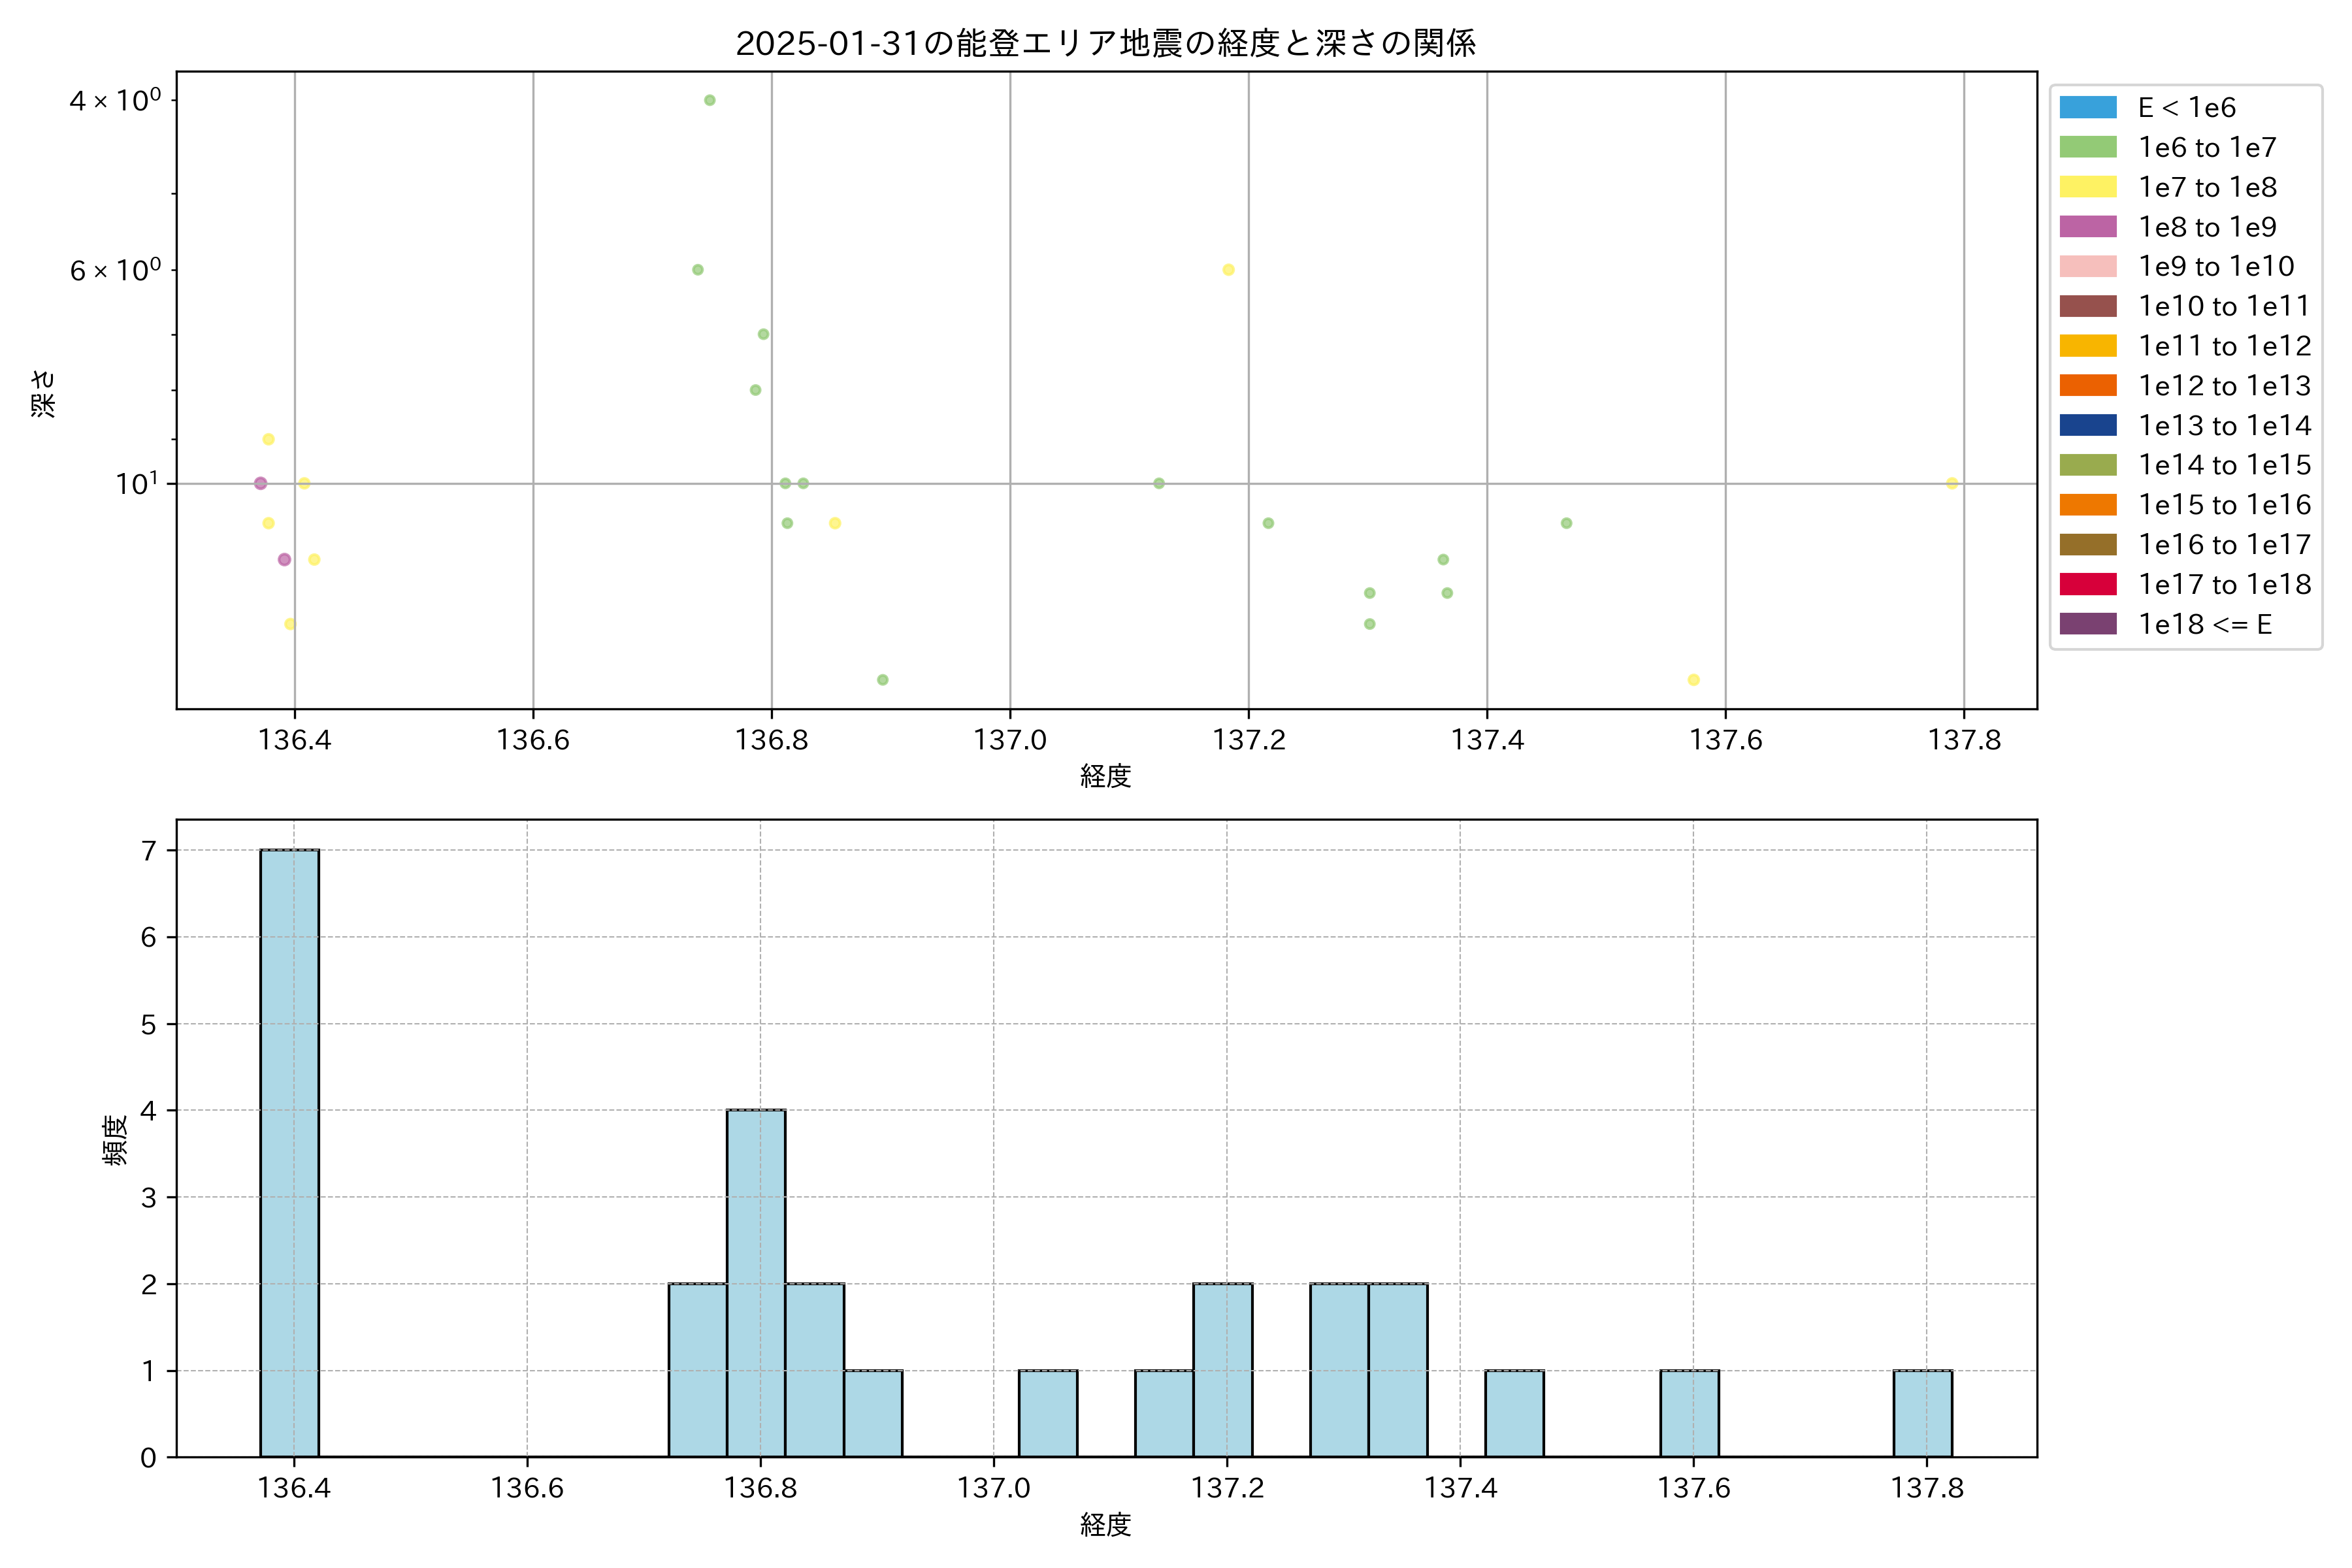Click the green scatter point near longitude 136.9 bottom

pyautogui.click(x=883, y=680)
